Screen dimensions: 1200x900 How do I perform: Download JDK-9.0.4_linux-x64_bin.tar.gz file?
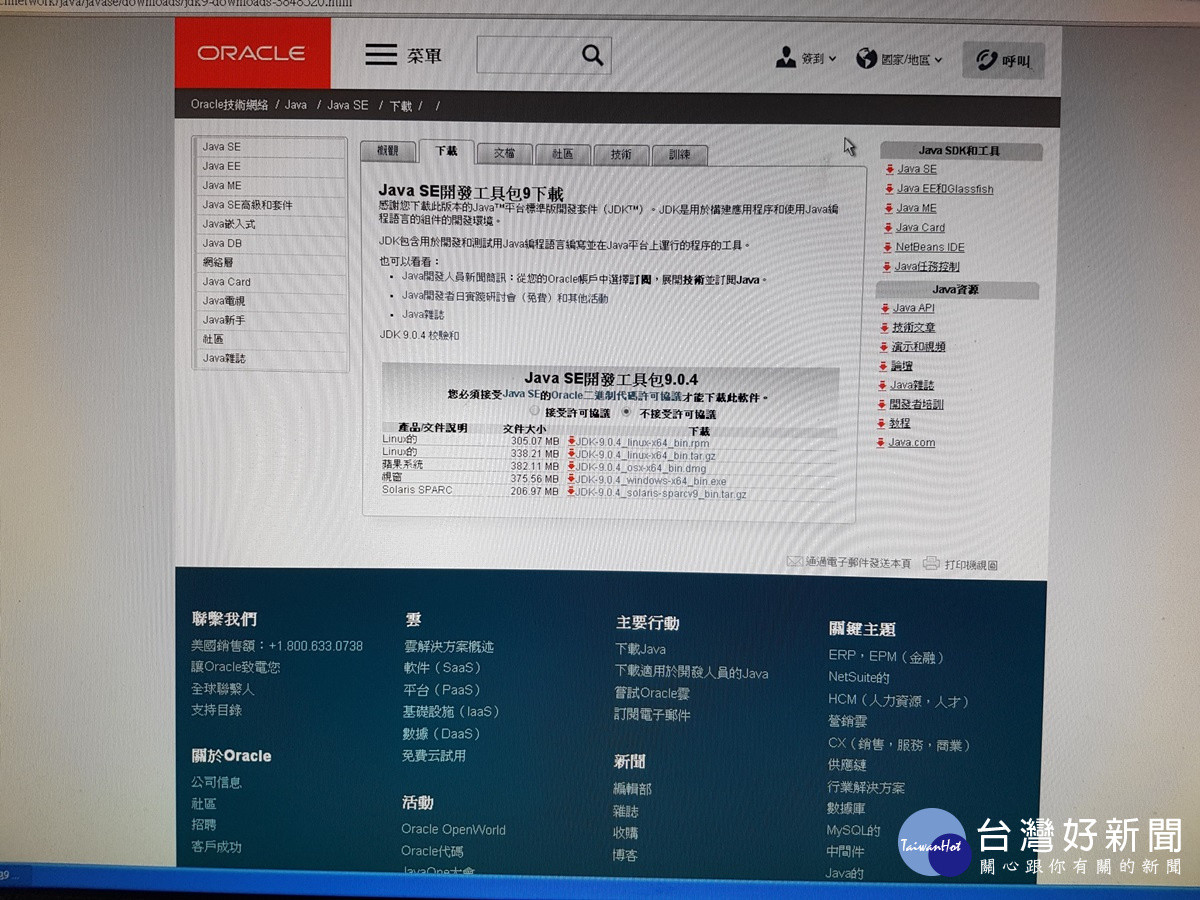645,455
